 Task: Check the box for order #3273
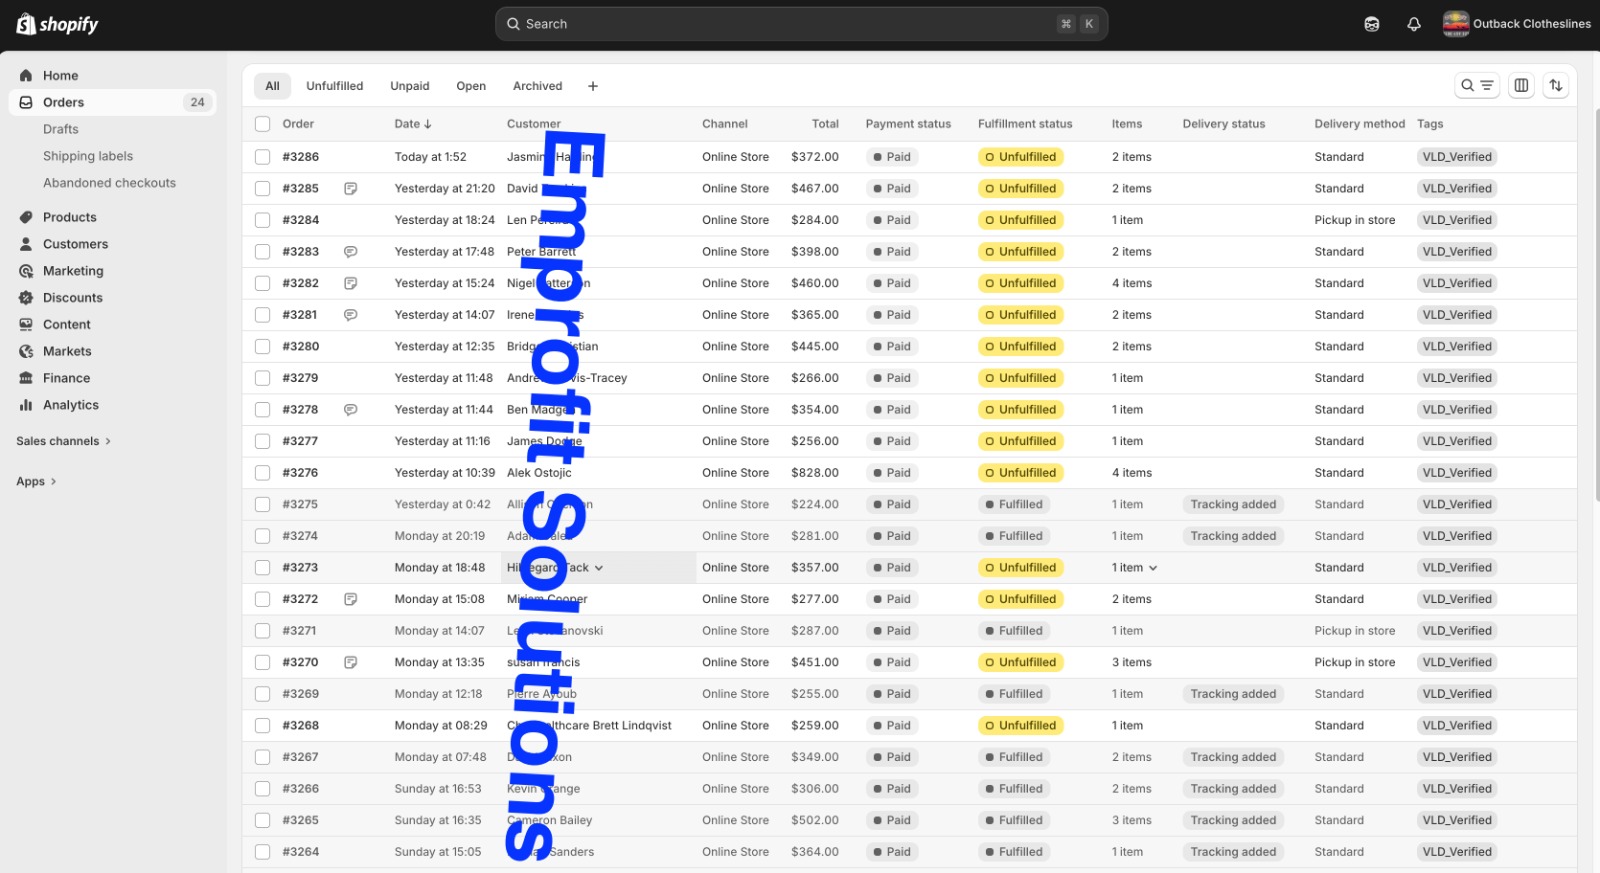(262, 568)
